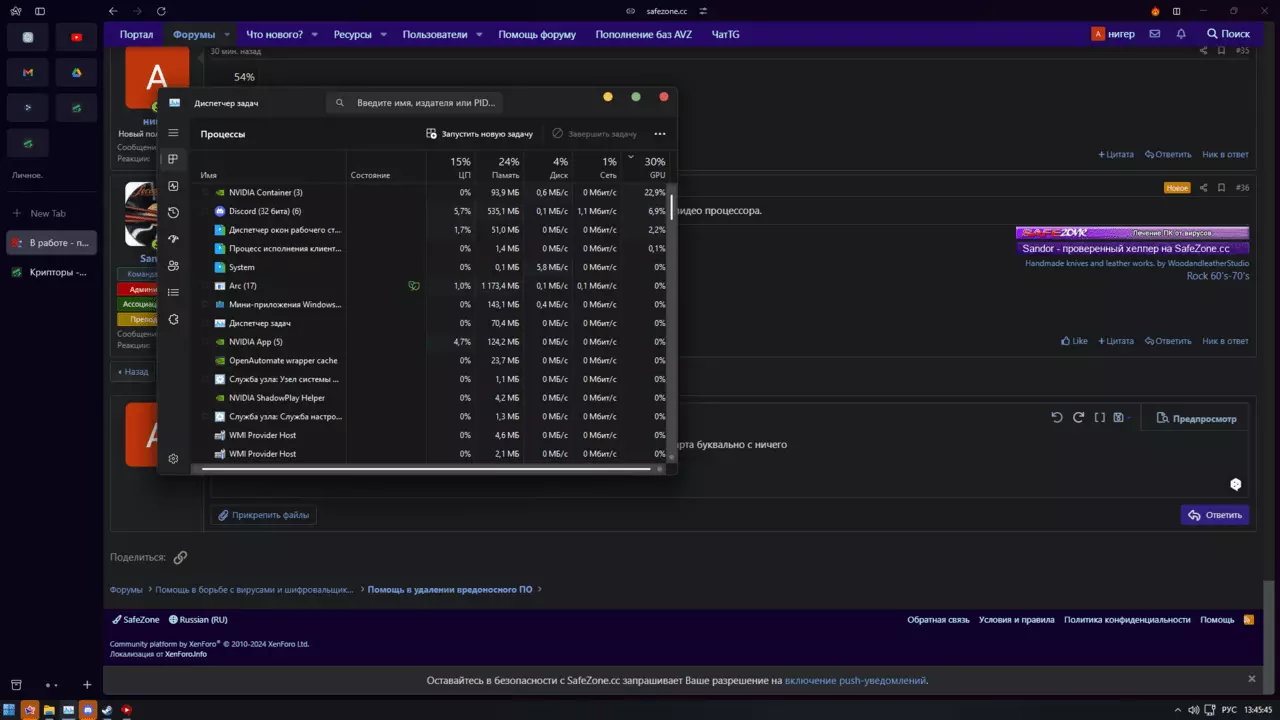The width and height of the screenshot is (1280, 720).
Task: Open pinned YouTube favorite in Arc sidebar
Action: [76, 38]
